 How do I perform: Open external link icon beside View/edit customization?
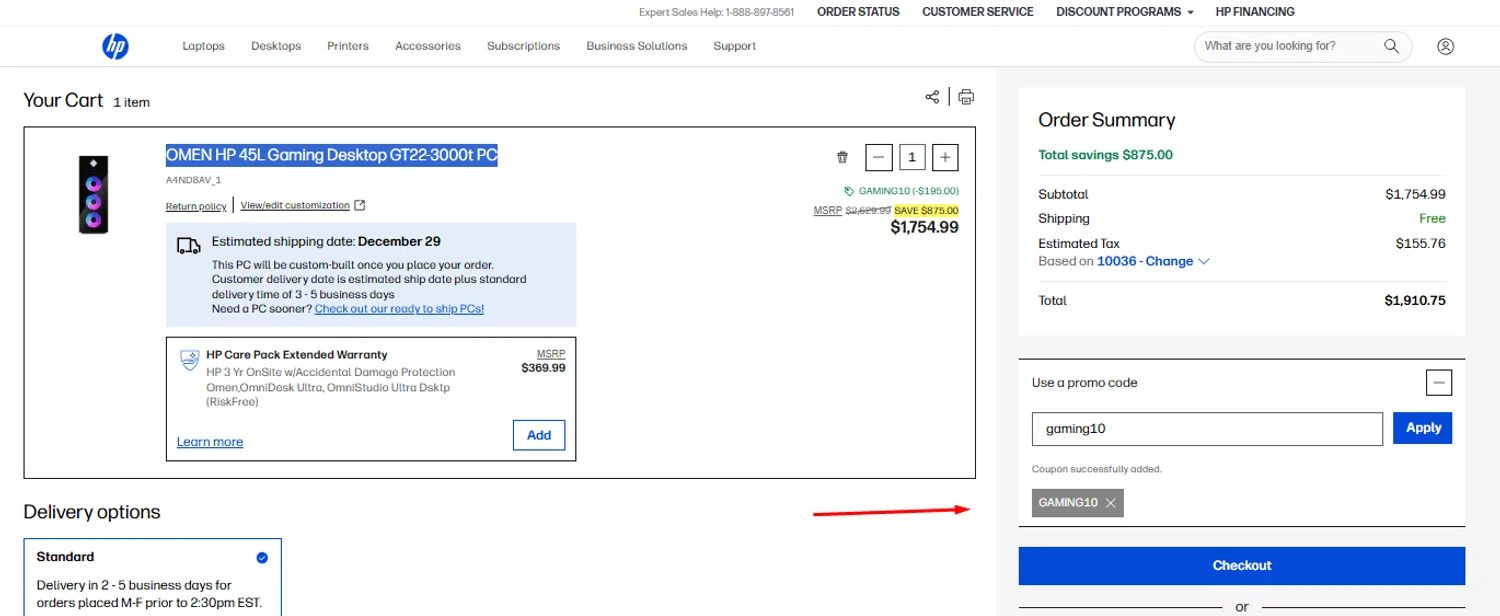coord(360,205)
